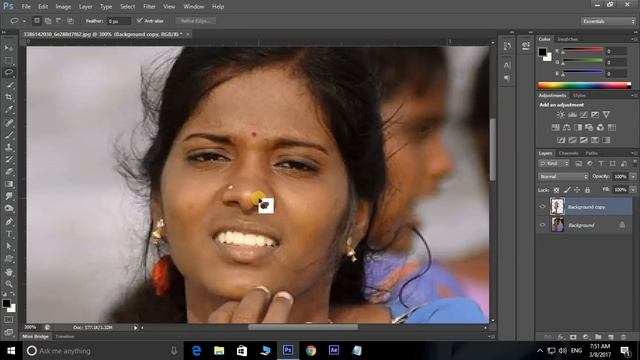Open the Lasso tool preset picker arrow
This screenshot has height=360, width=640.
coord(24,21)
